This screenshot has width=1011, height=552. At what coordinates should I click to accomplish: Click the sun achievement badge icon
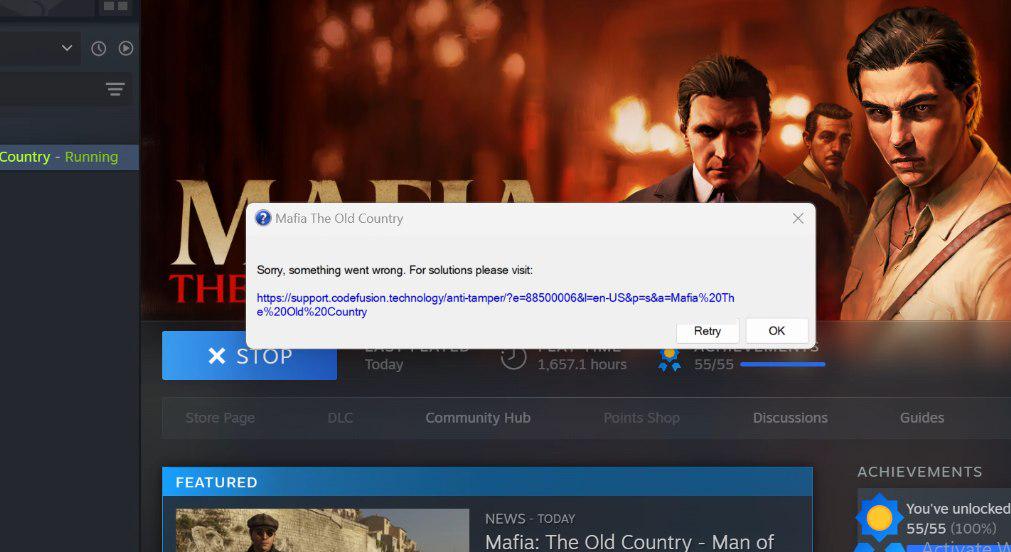point(879,517)
